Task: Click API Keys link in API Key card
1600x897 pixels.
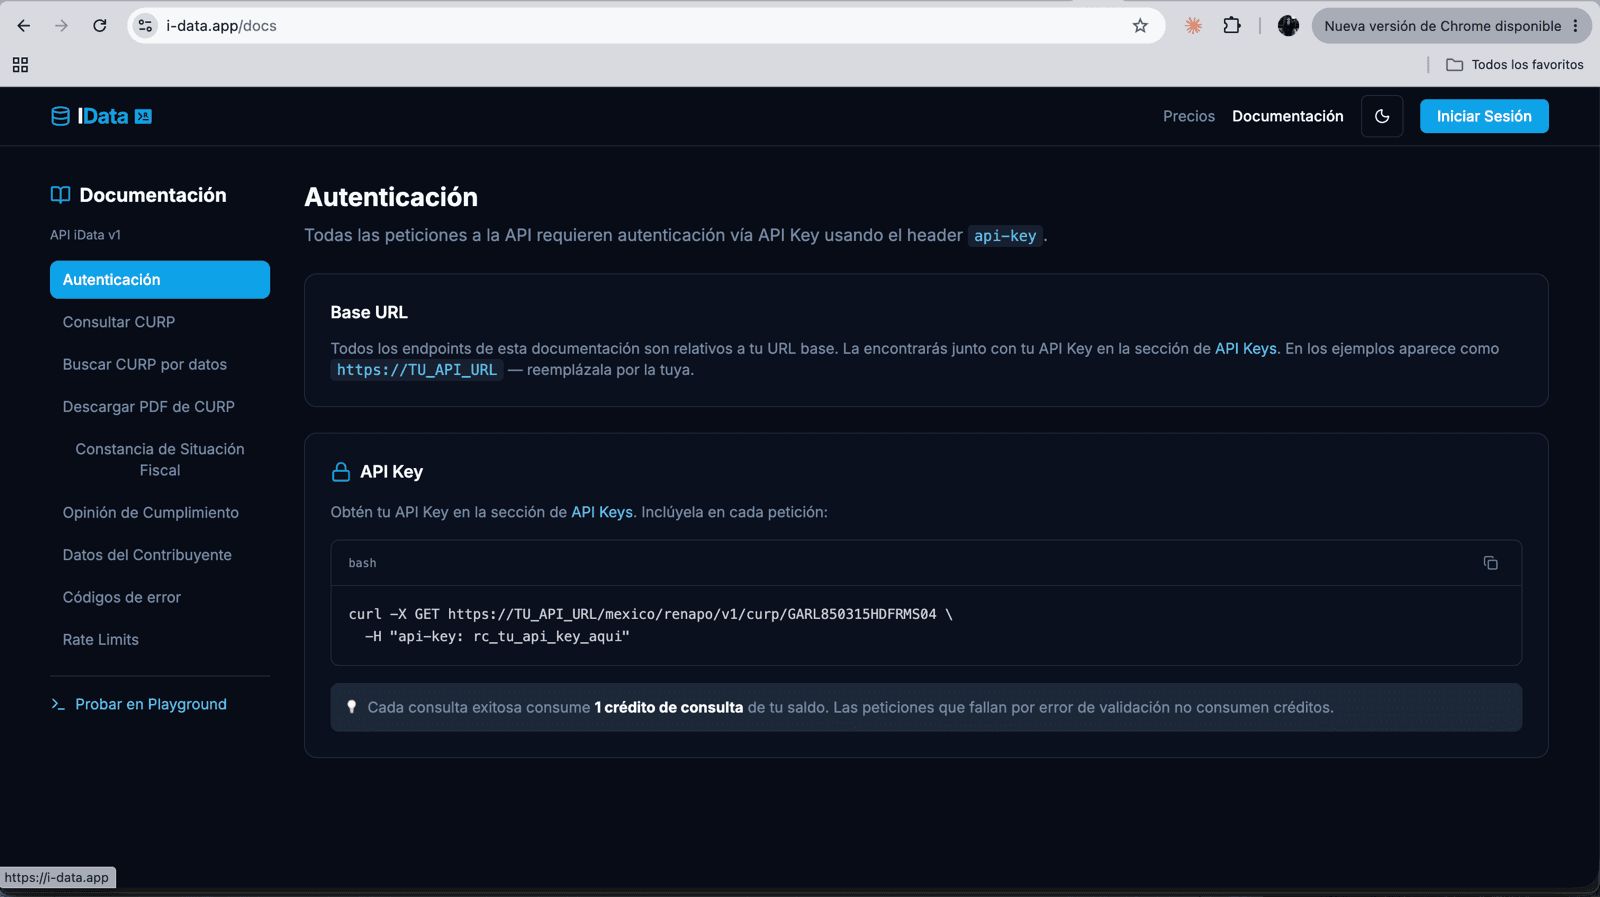Action: [x=602, y=512]
